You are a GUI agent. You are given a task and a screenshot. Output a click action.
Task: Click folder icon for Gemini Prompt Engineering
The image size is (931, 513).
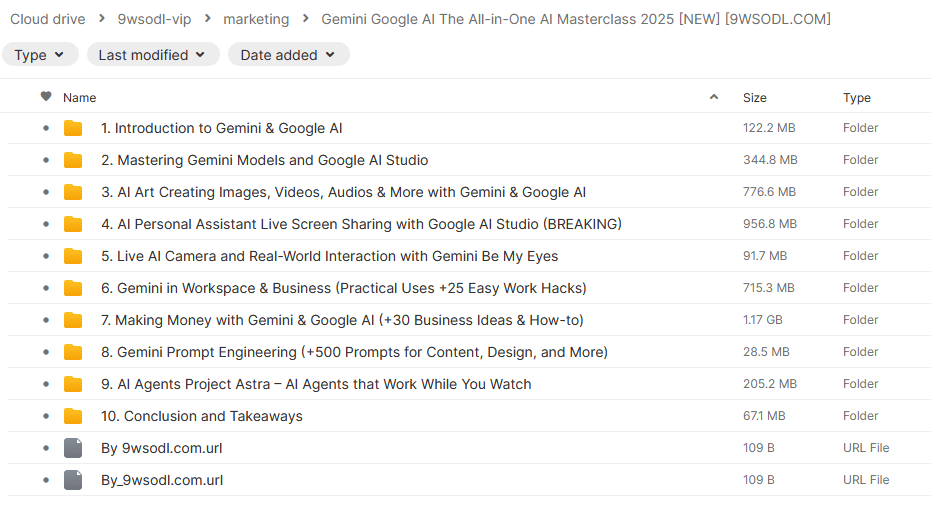pos(73,352)
